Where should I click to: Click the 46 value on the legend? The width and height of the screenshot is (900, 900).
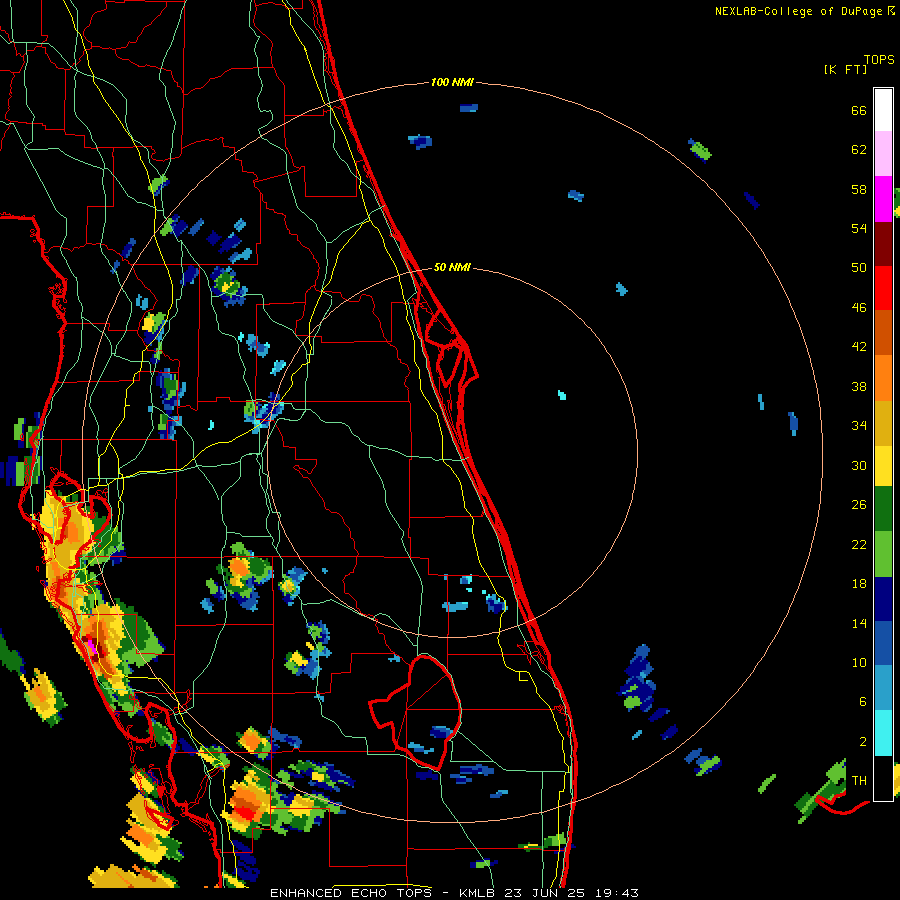click(x=859, y=308)
